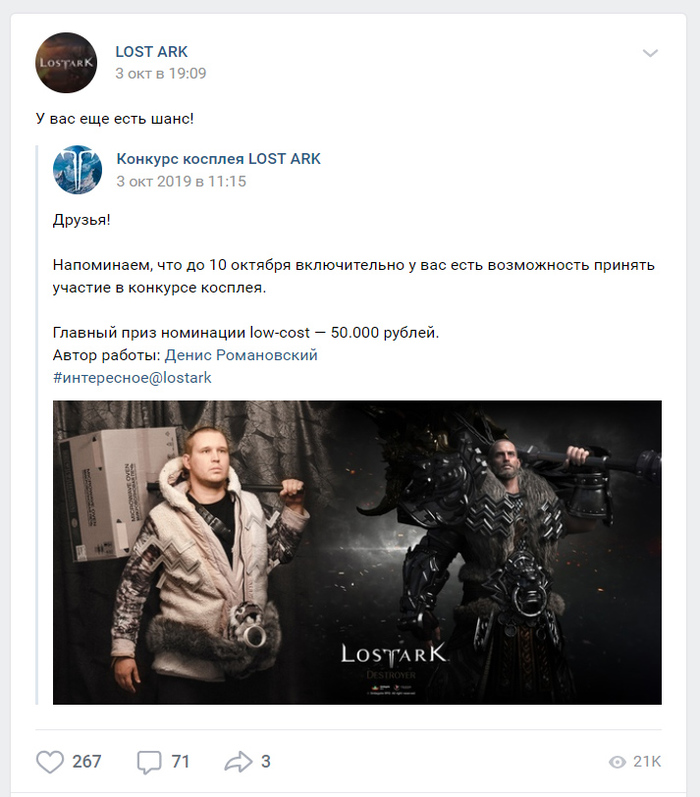Click the 3 shares count
Viewport: 700px width, 797px height.
[x=266, y=761]
